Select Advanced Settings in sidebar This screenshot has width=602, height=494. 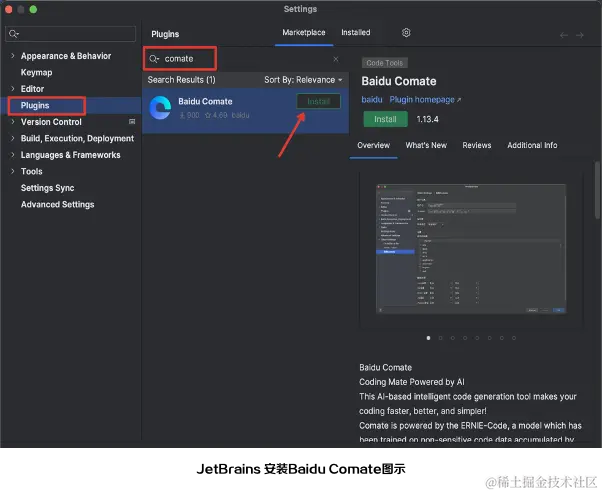(58, 204)
